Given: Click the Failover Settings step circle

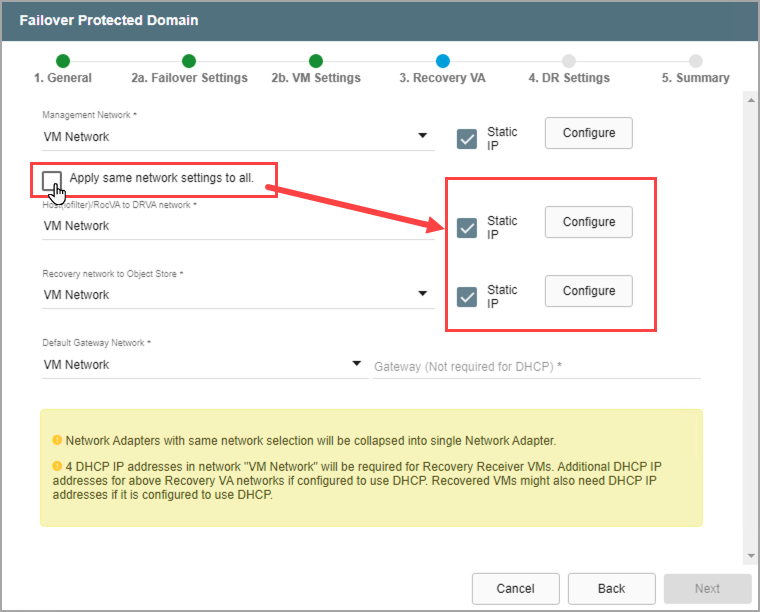Looking at the screenshot, I should tap(189, 61).
